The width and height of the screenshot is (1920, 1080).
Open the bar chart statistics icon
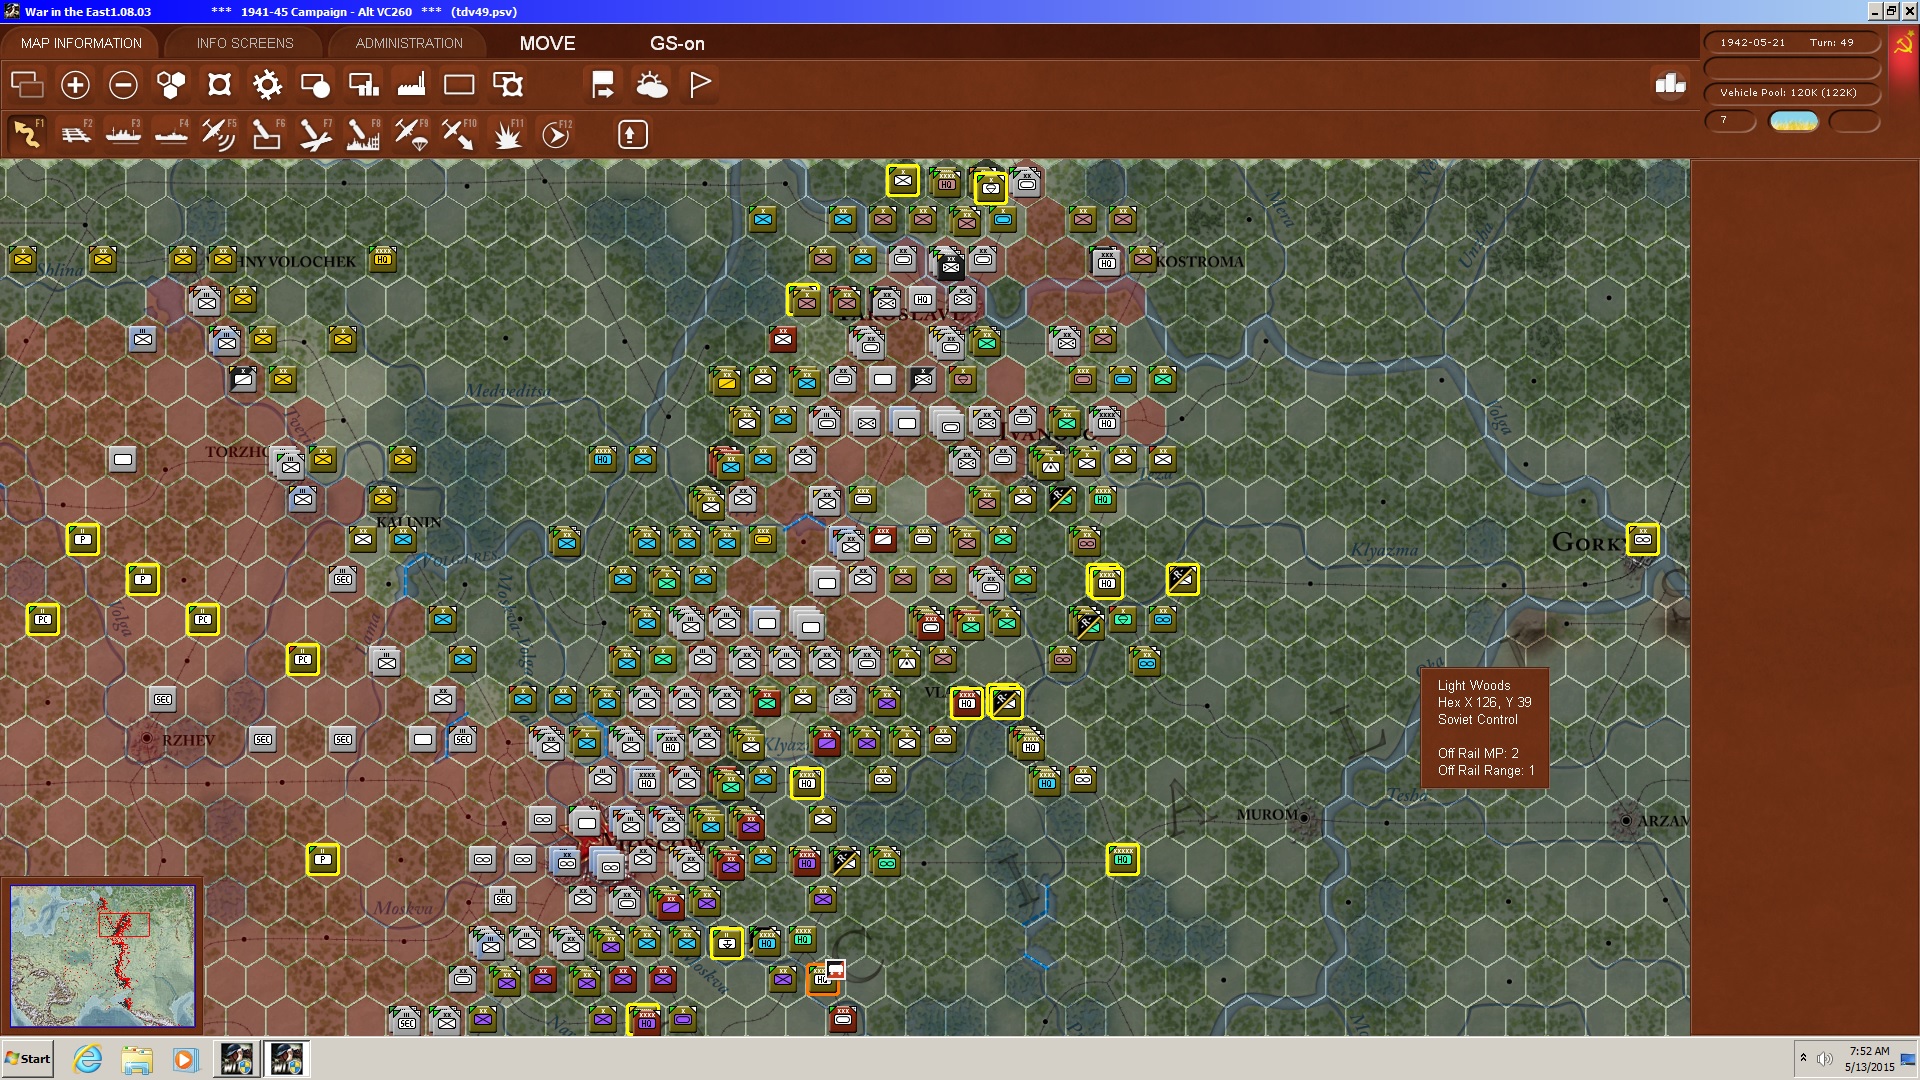1670,84
